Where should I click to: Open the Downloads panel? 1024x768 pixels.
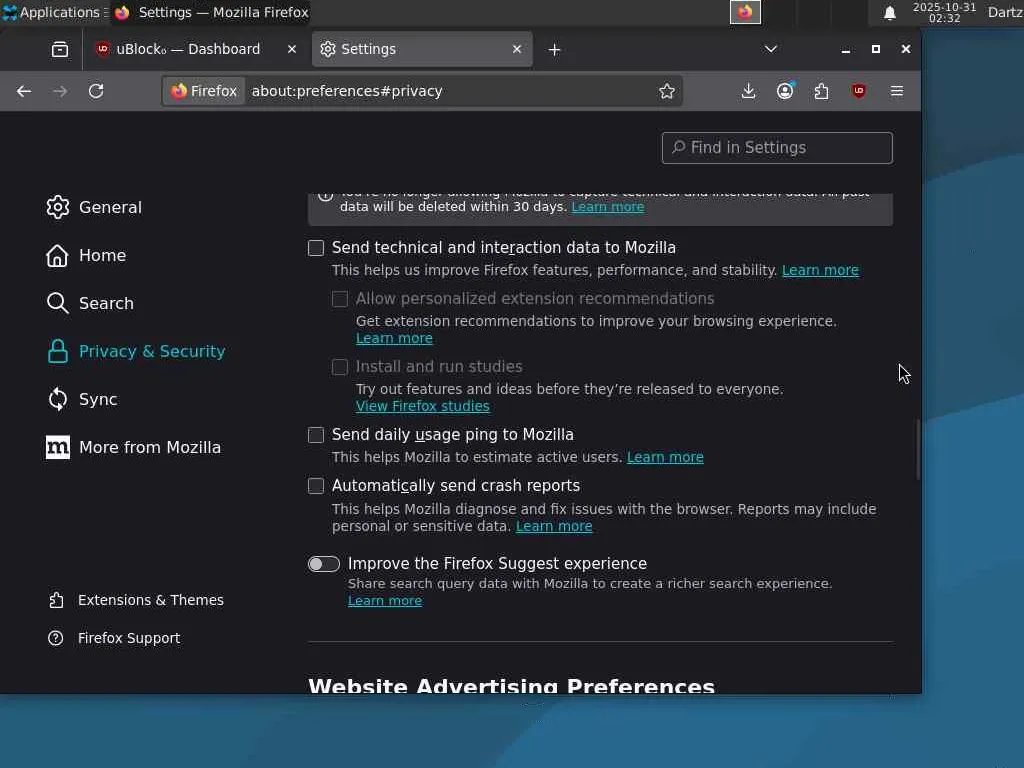point(748,91)
